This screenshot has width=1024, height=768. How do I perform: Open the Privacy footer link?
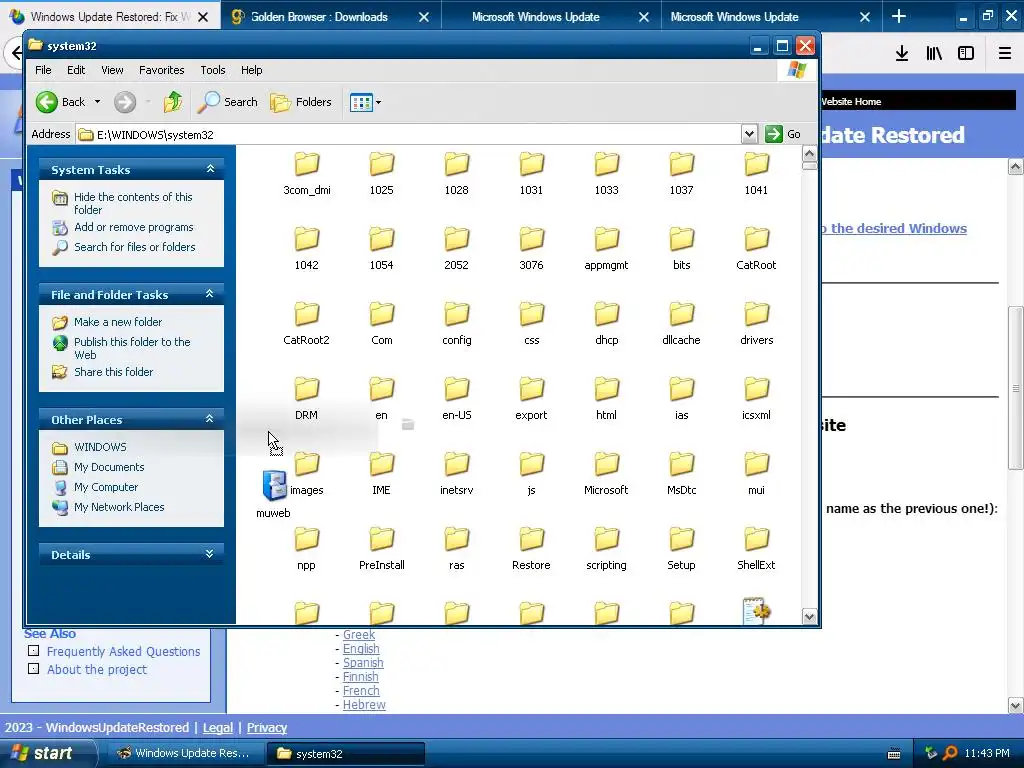pos(266,728)
